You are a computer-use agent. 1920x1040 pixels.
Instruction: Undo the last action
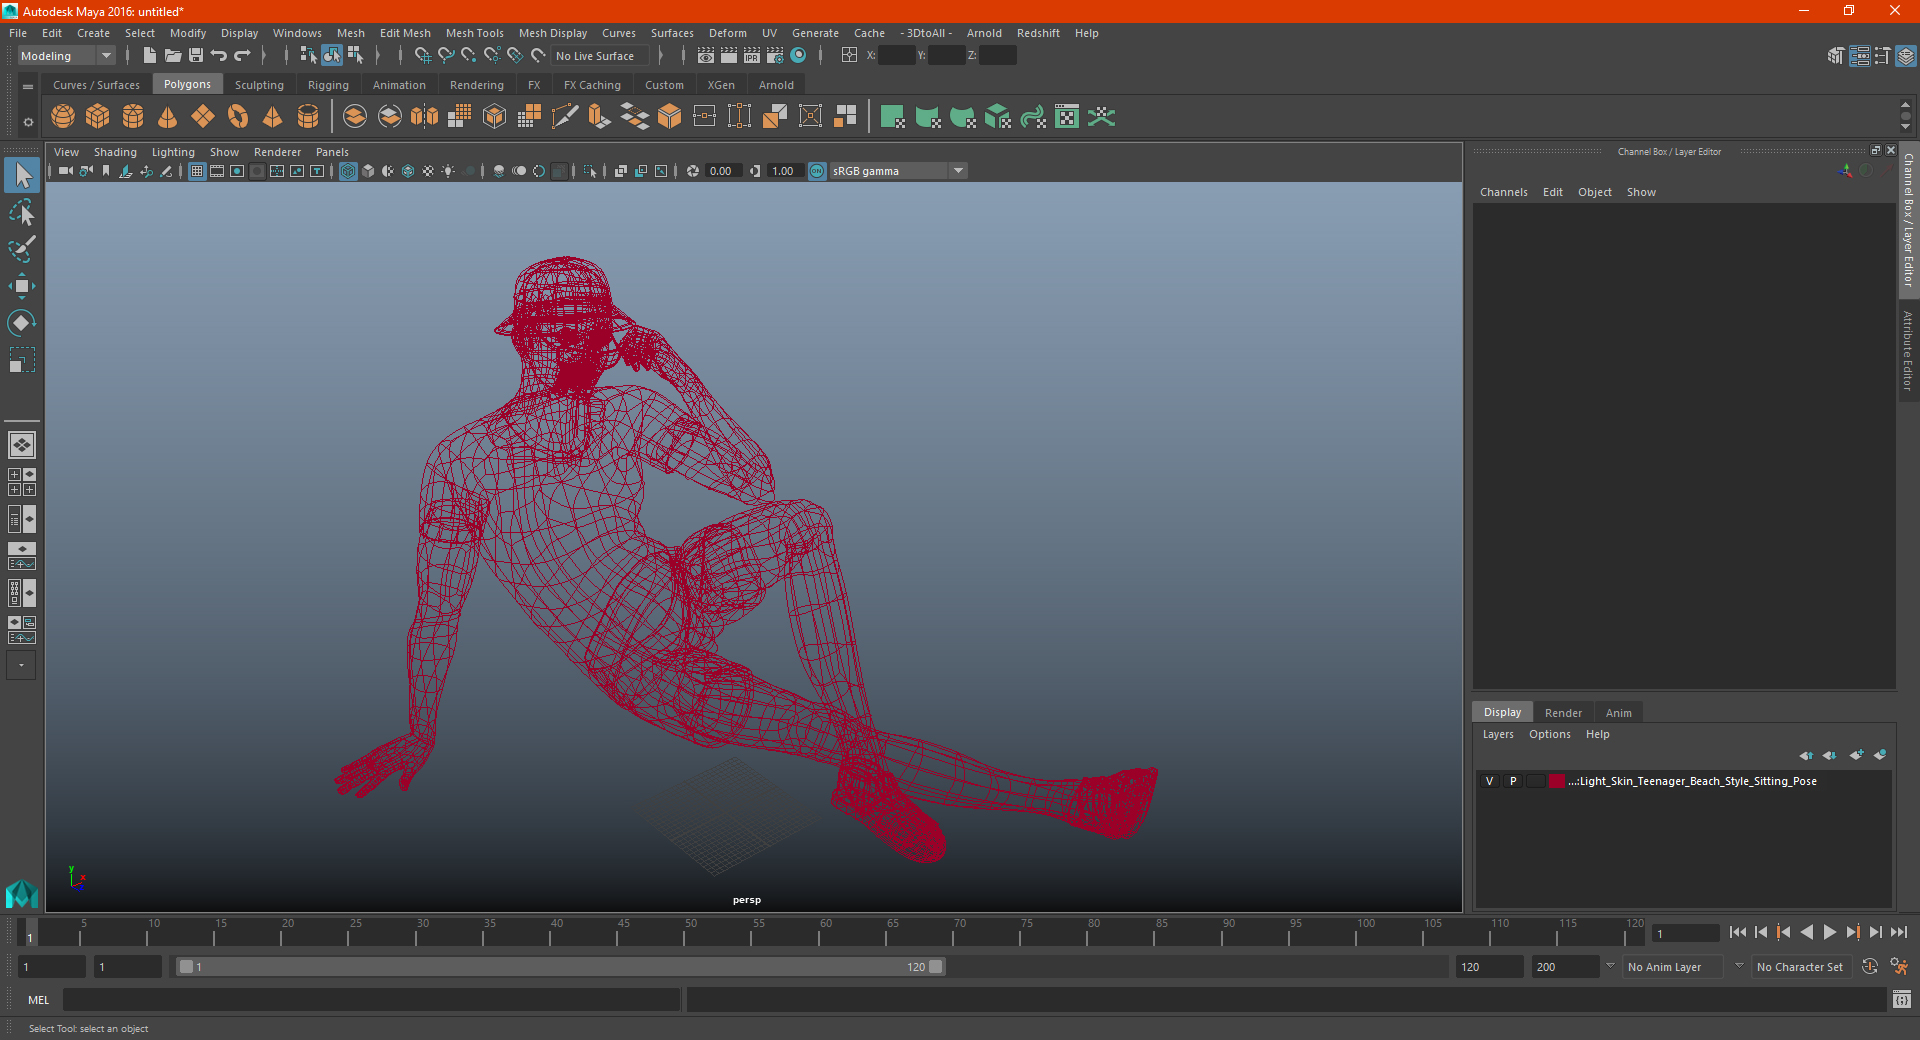219,56
